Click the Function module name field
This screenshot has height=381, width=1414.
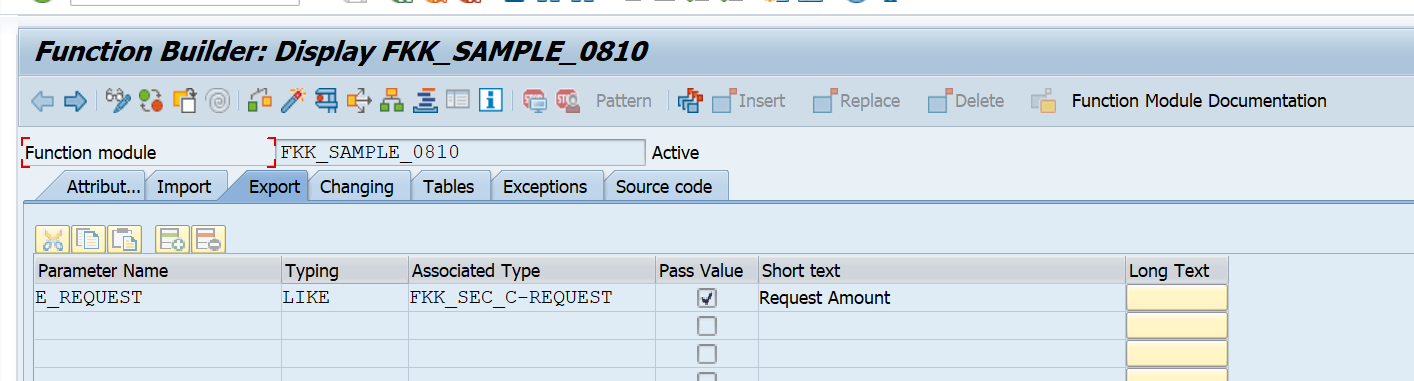click(461, 153)
